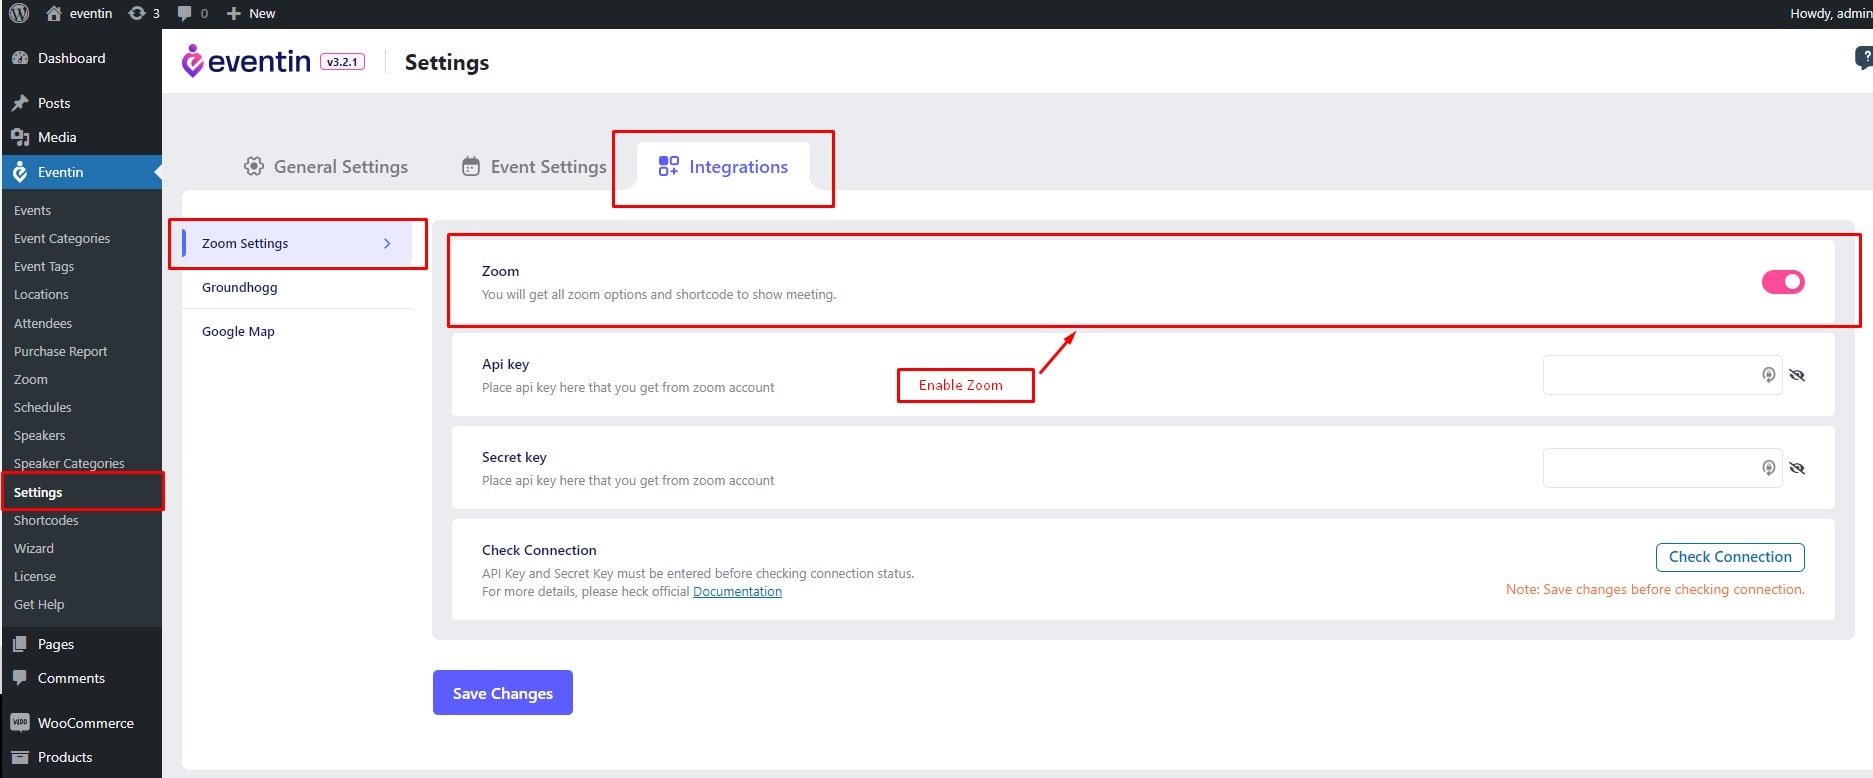Click the password manager icon in Secret key field
Image resolution: width=1873 pixels, height=778 pixels.
pos(1768,468)
